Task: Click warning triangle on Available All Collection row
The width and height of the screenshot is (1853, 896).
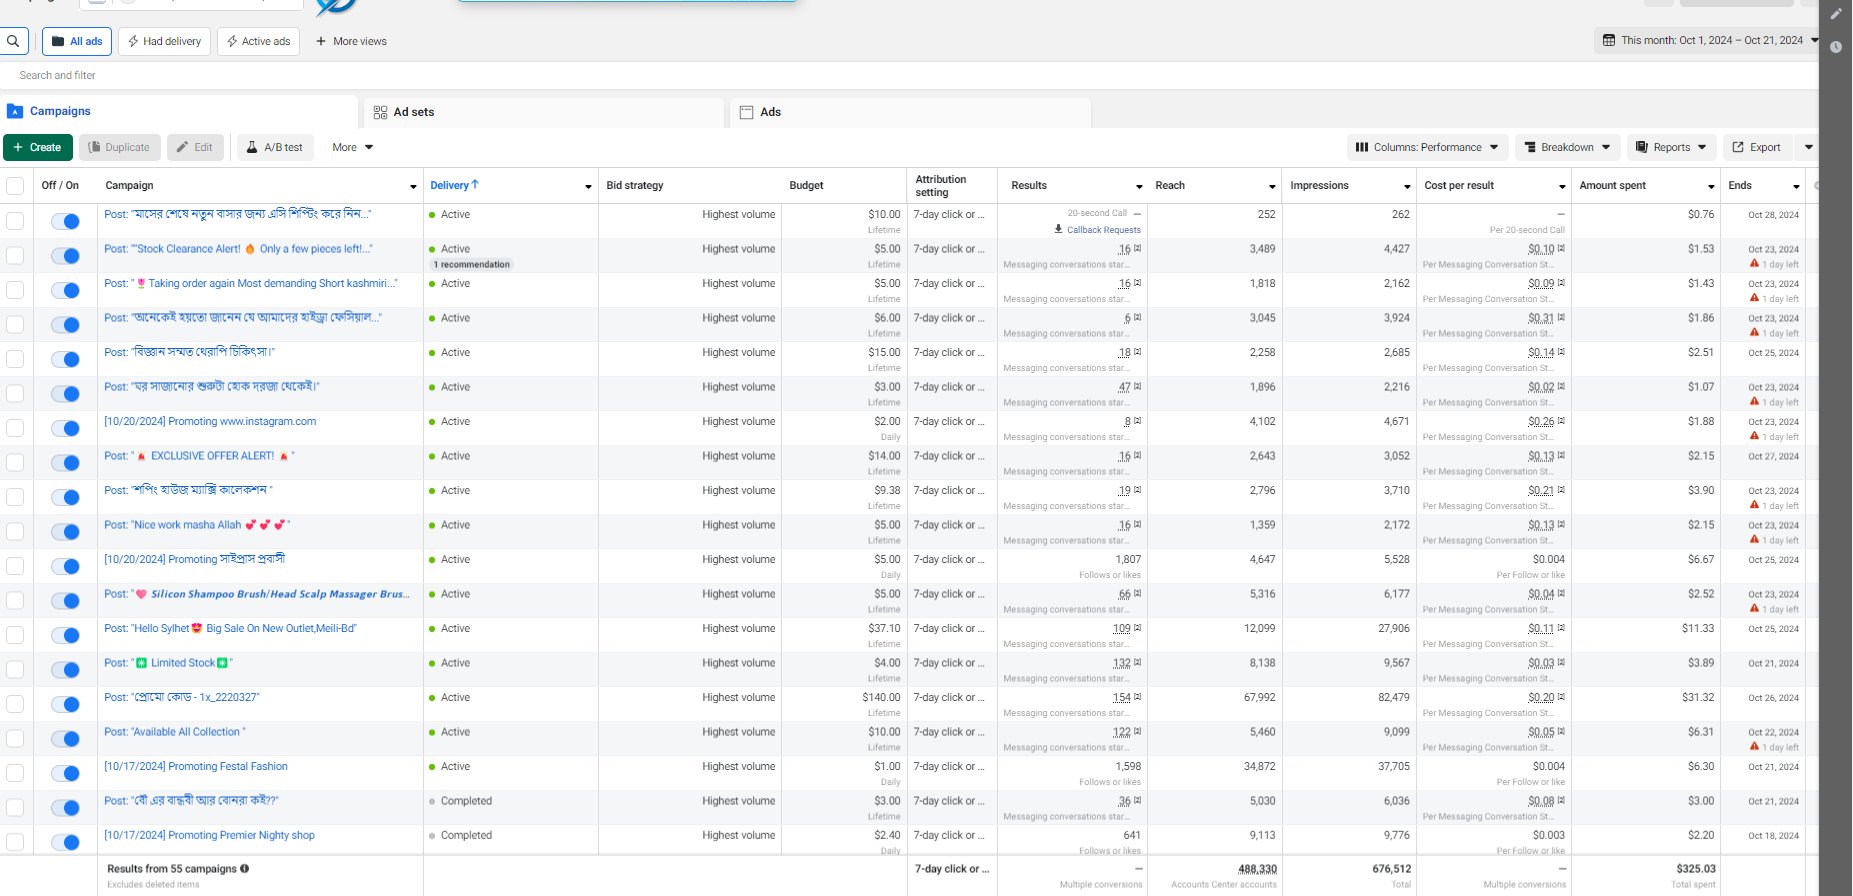Action: click(1755, 747)
